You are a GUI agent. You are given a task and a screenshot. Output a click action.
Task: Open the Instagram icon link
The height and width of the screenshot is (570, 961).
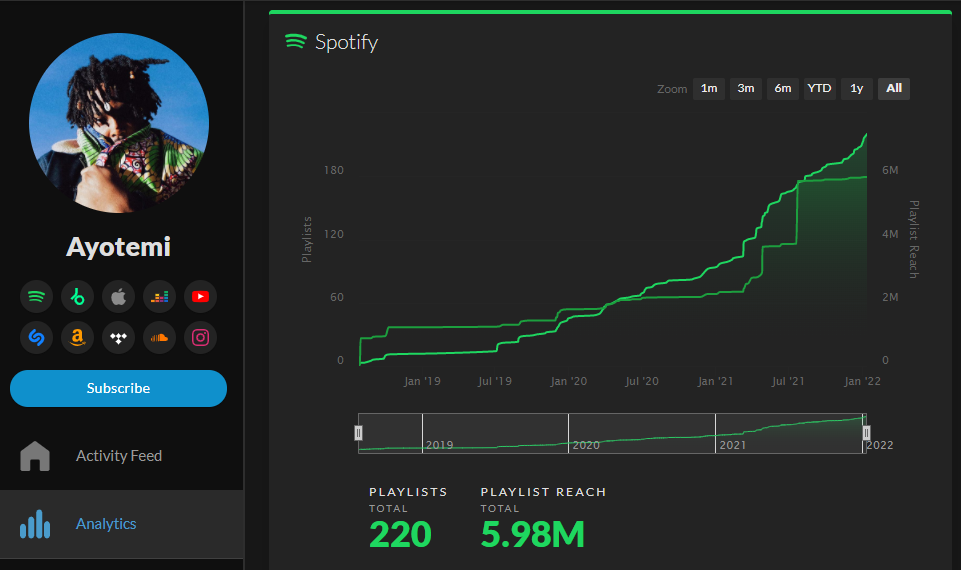click(x=200, y=338)
